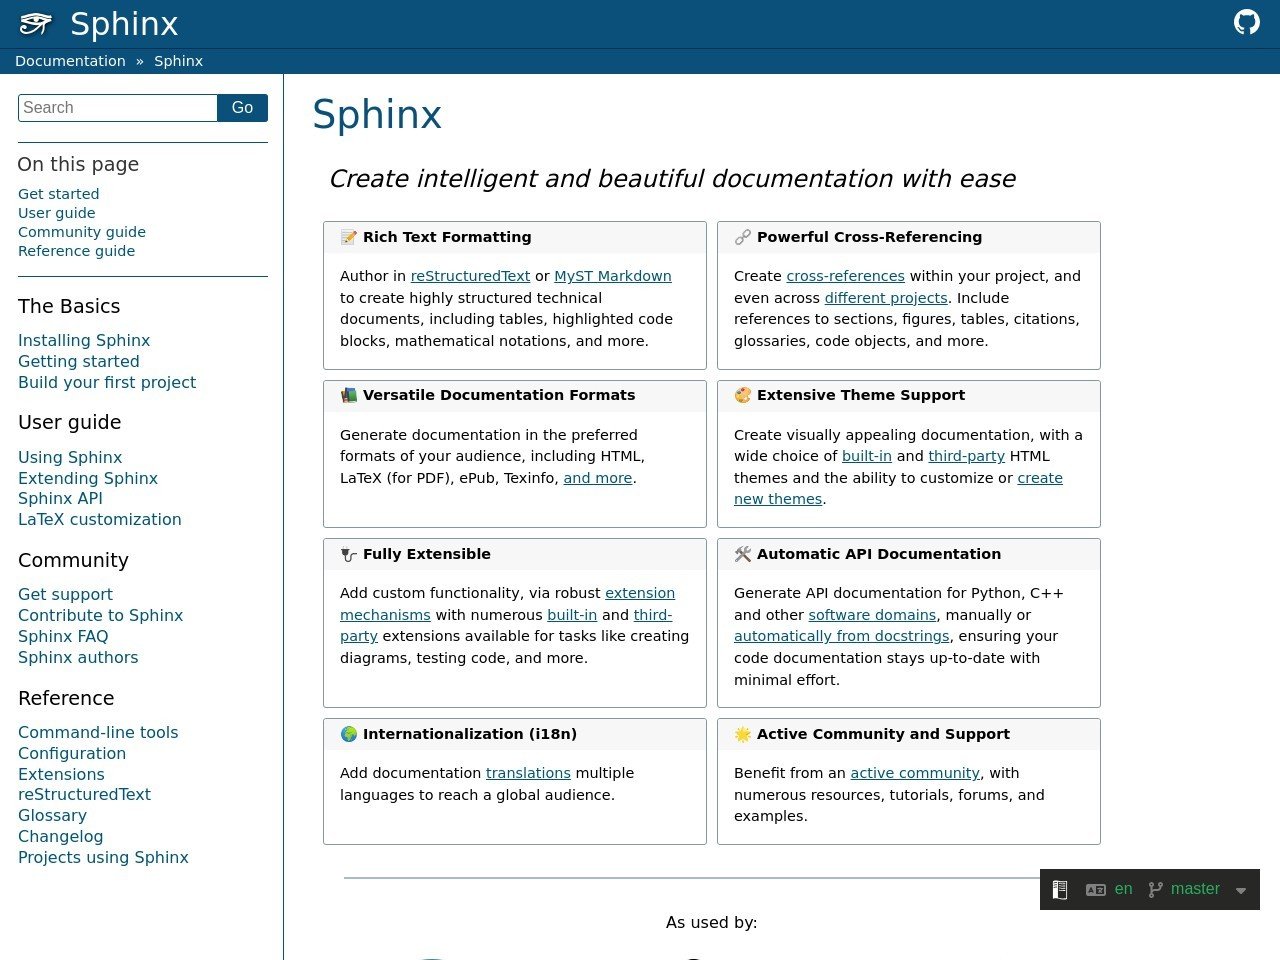Click the language icon beside en
The width and height of the screenshot is (1280, 960).
coord(1096,890)
